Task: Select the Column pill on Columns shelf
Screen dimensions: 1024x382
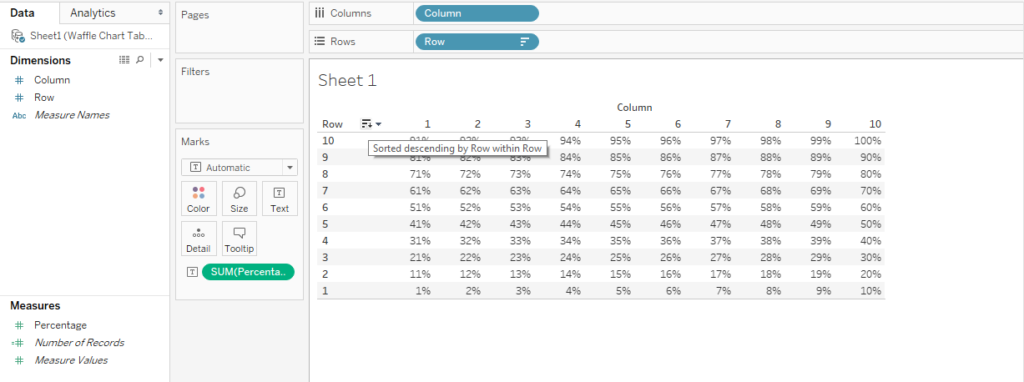Action: click(x=477, y=13)
